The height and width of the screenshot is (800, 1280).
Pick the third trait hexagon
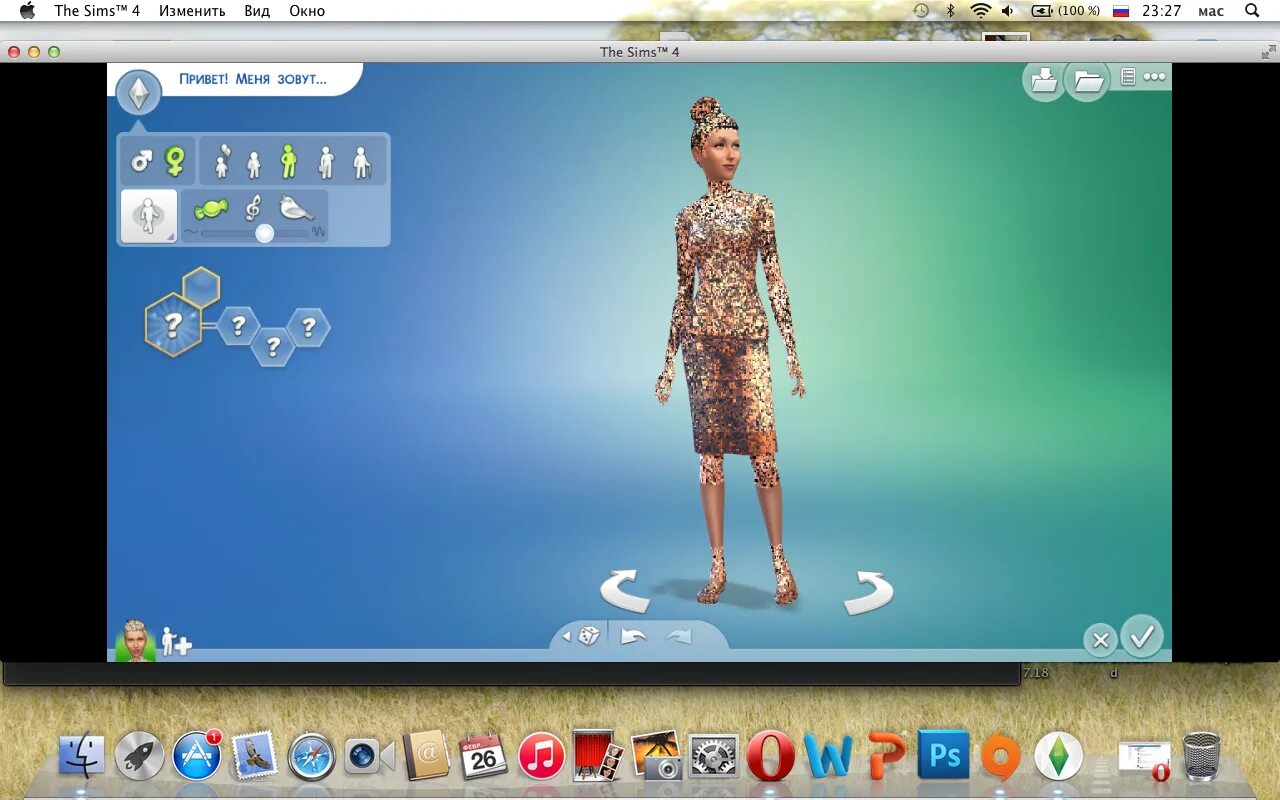point(308,327)
